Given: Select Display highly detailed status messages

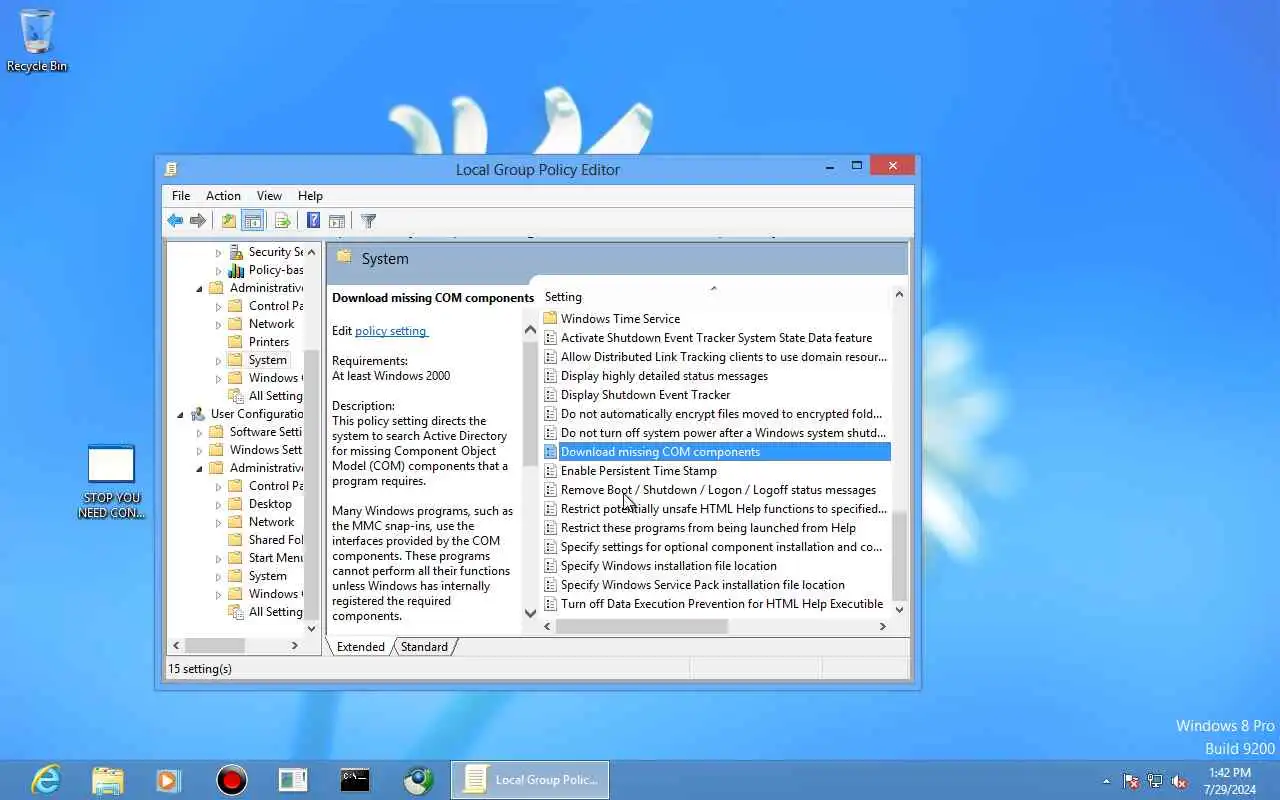Looking at the screenshot, I should [x=664, y=376].
